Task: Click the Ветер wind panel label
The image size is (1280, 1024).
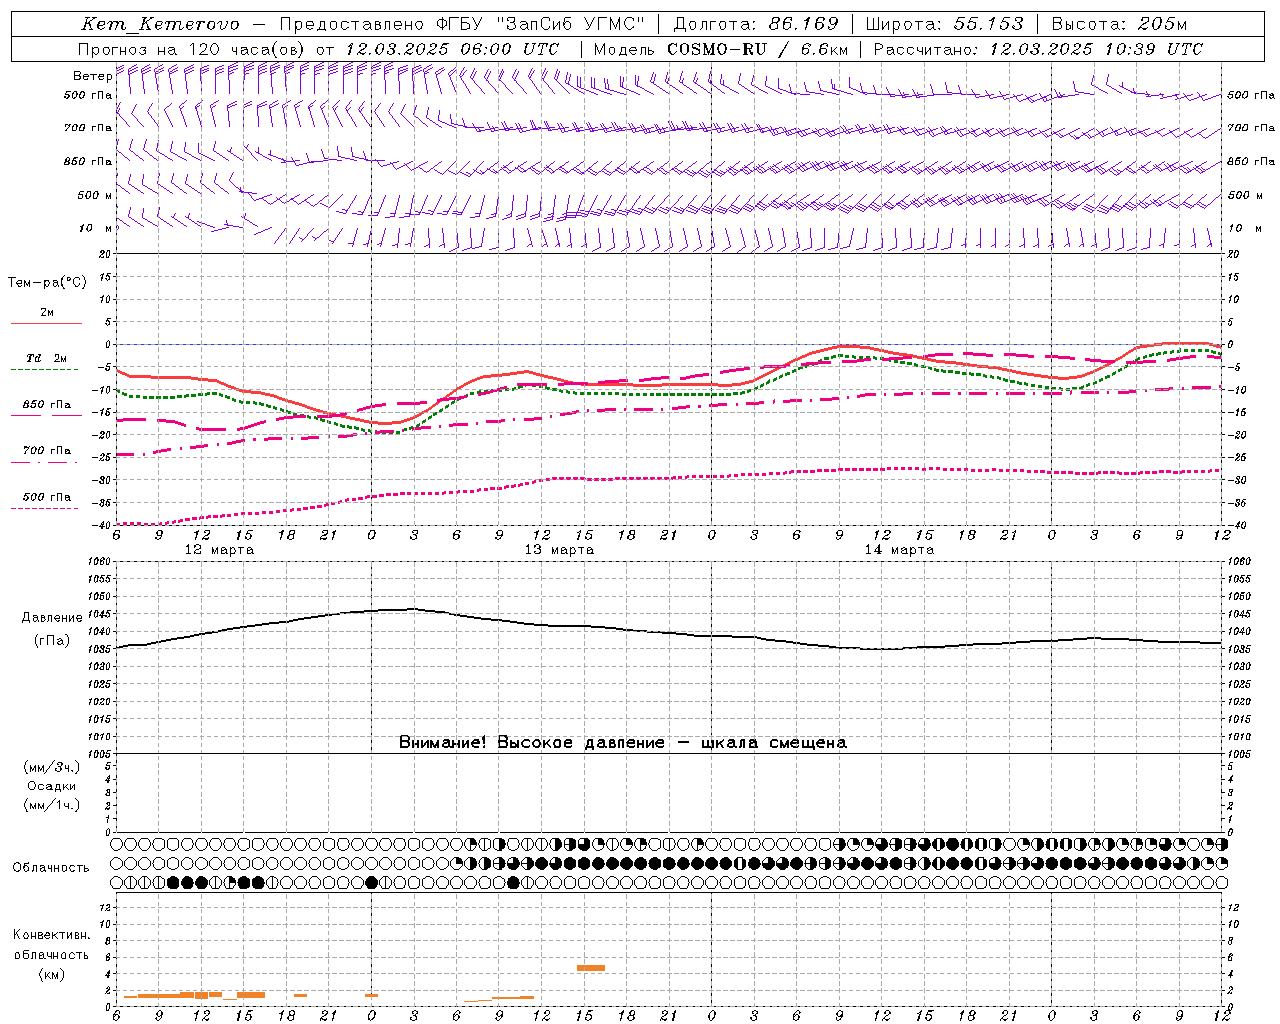Action: click(92, 76)
